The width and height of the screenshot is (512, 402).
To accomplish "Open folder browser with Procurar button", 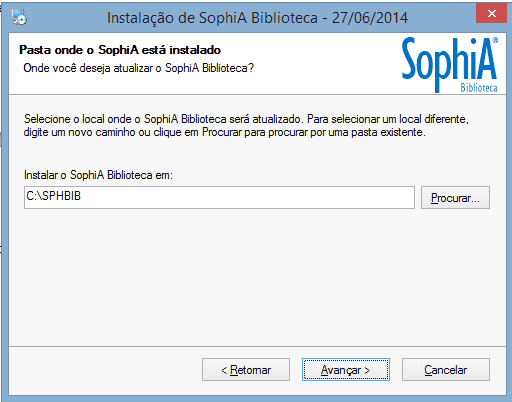I will tap(455, 198).
